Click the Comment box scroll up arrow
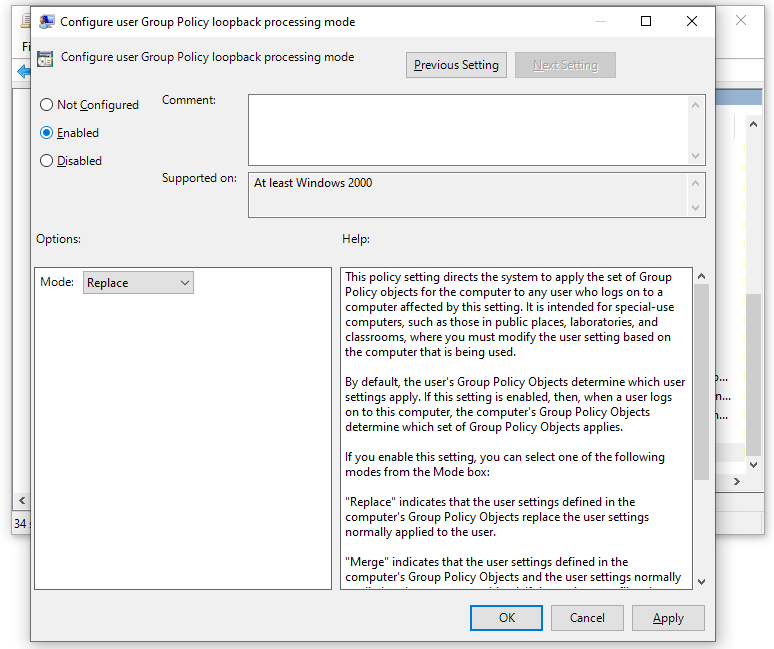Viewport: 774px width, 649px height. point(696,105)
